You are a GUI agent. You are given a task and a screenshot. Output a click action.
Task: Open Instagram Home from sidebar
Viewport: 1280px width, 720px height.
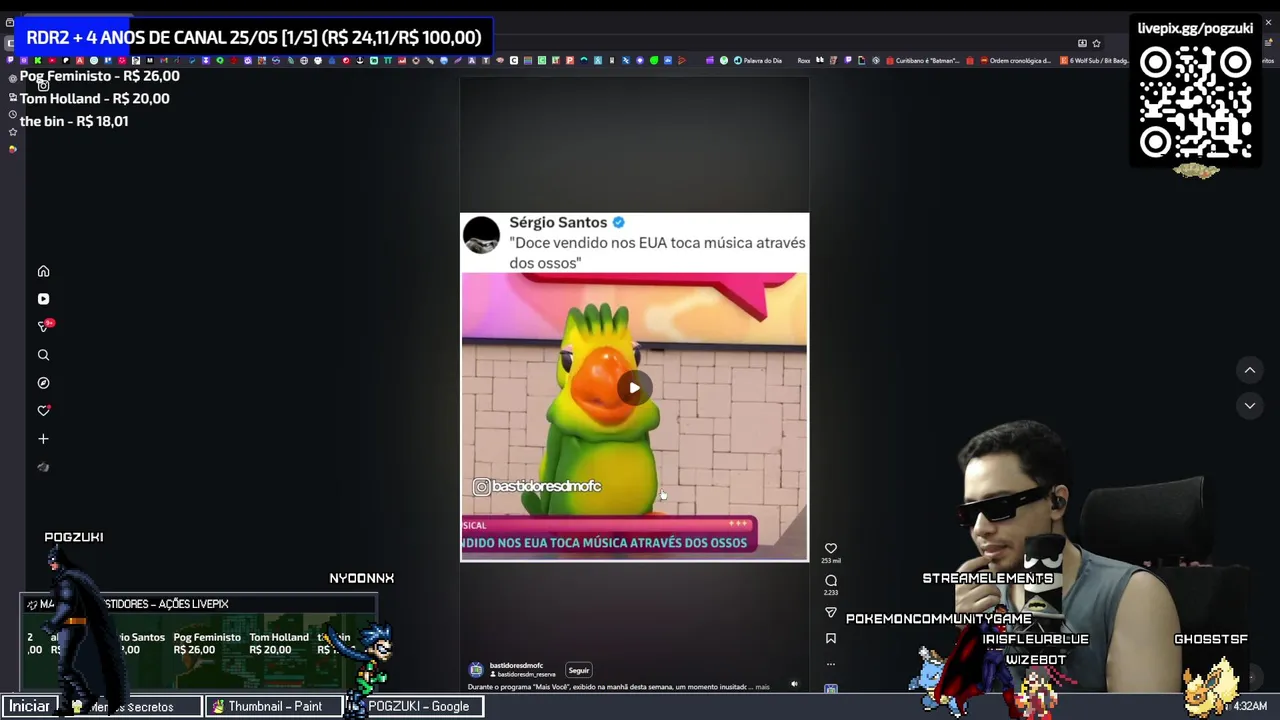pos(43,271)
